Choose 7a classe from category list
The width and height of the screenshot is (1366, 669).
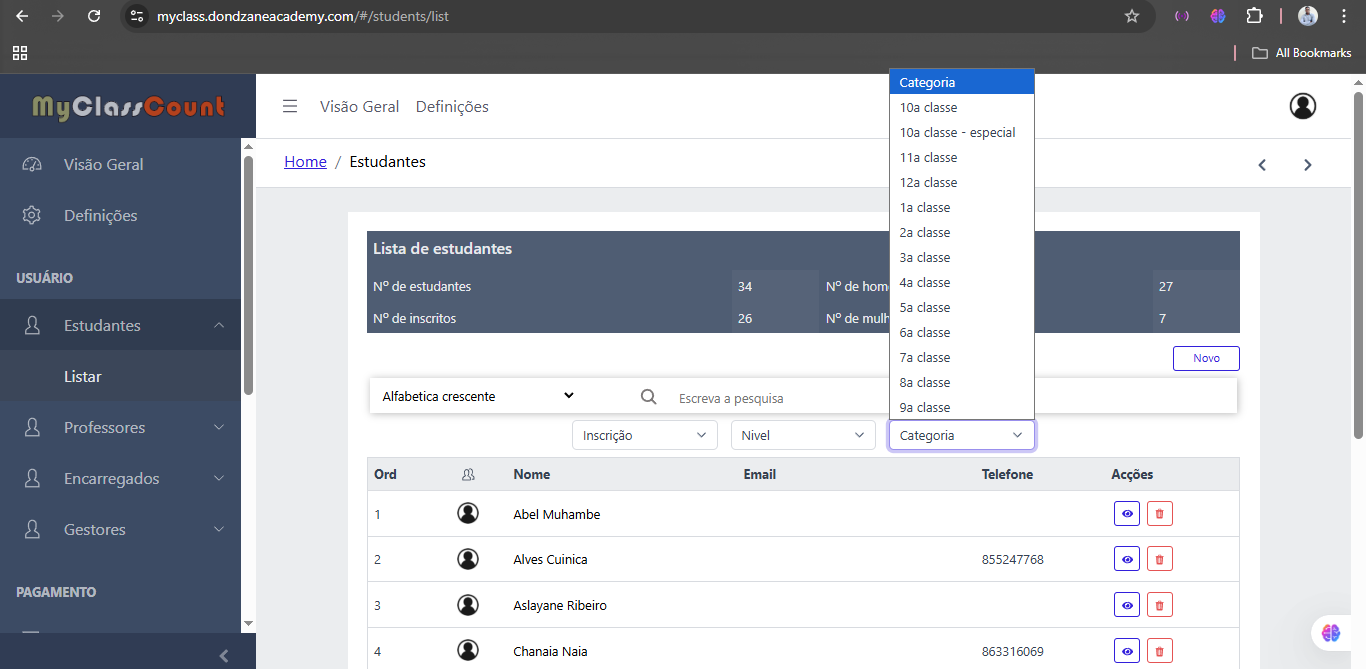[925, 358]
